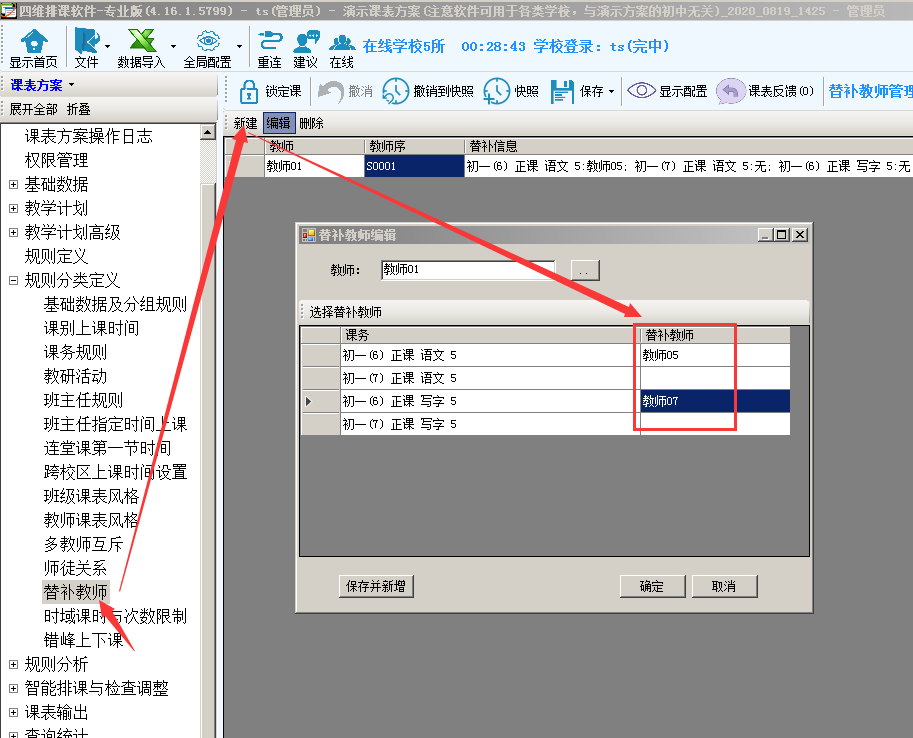This screenshot has height=738, width=913.
Task: Select 师徒关系 in the rules tree
Action: [x=75, y=568]
